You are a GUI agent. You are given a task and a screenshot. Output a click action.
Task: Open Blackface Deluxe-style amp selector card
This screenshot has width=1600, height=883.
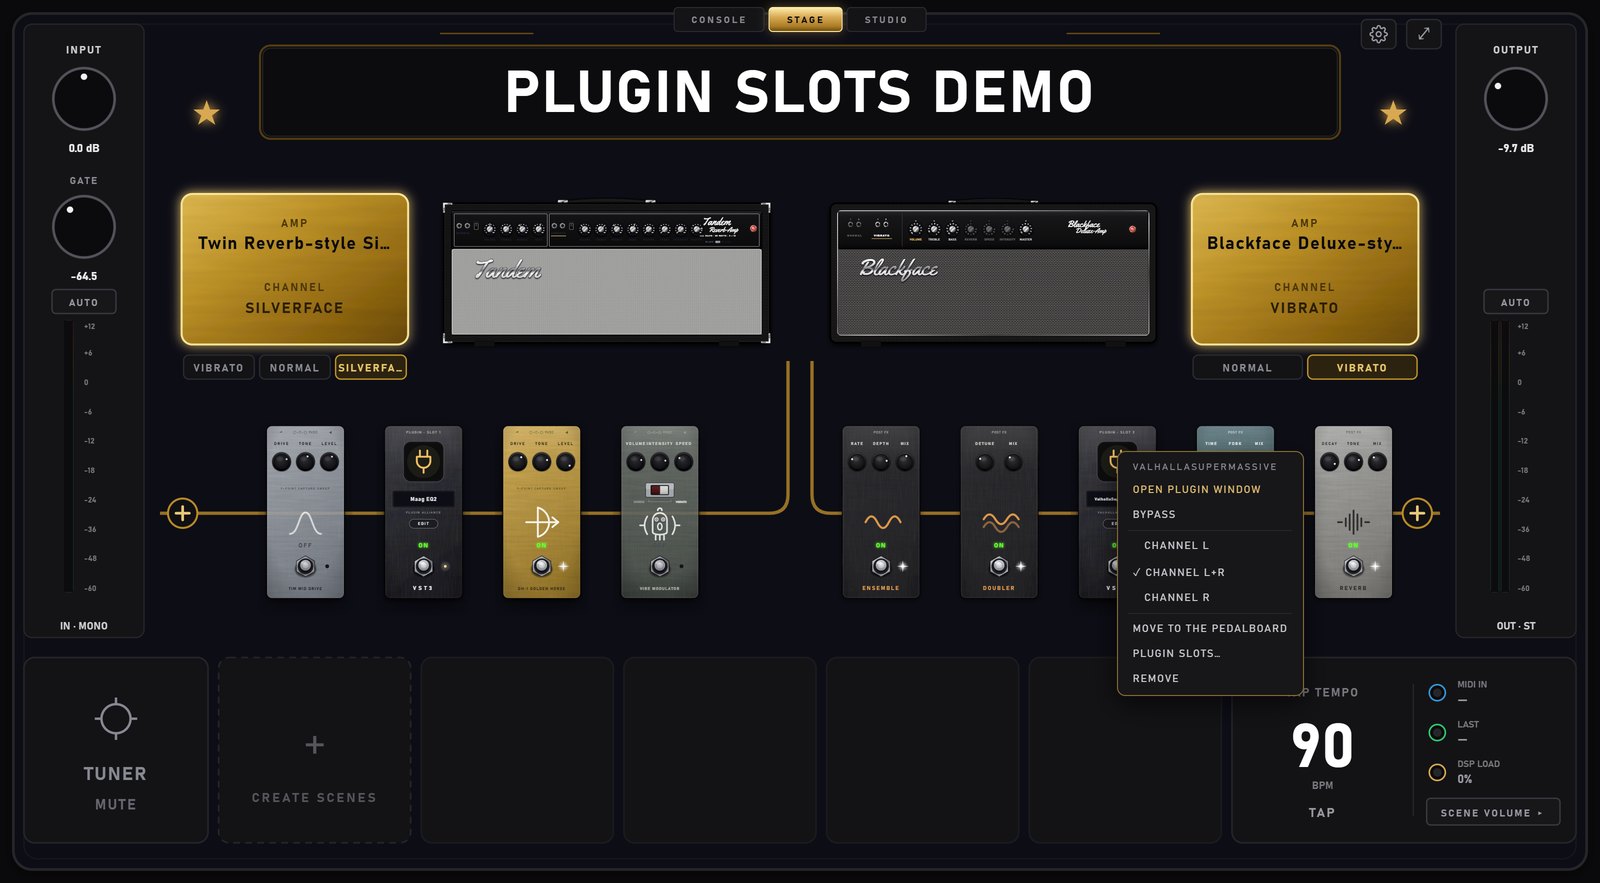tap(1305, 269)
